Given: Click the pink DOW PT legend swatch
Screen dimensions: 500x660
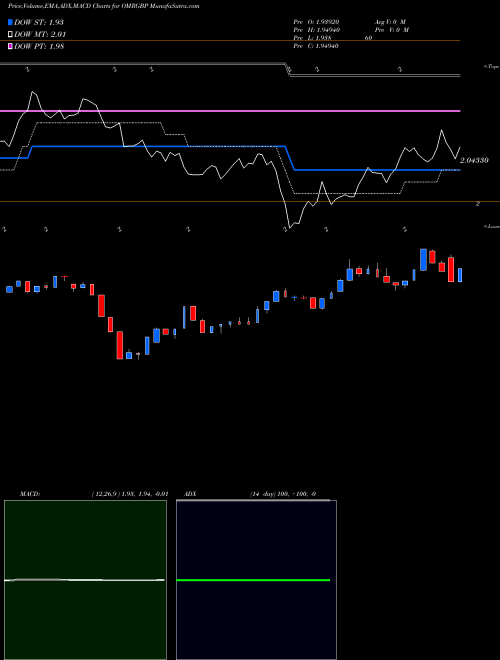Looking at the screenshot, I should pyautogui.click(x=11, y=46).
